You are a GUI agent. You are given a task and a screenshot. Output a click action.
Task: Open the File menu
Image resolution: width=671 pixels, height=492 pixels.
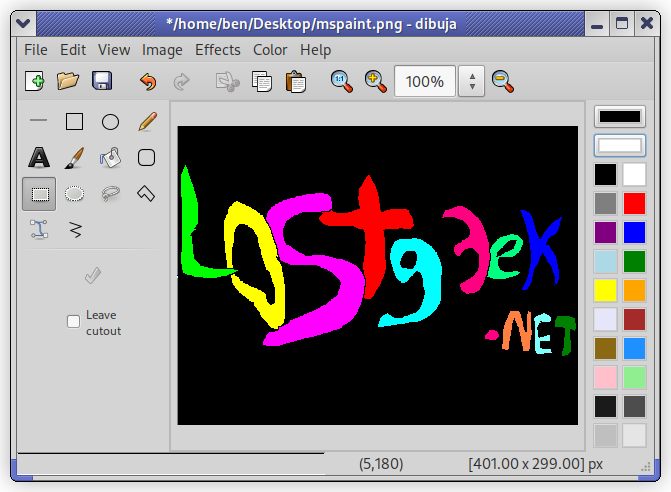click(36, 50)
